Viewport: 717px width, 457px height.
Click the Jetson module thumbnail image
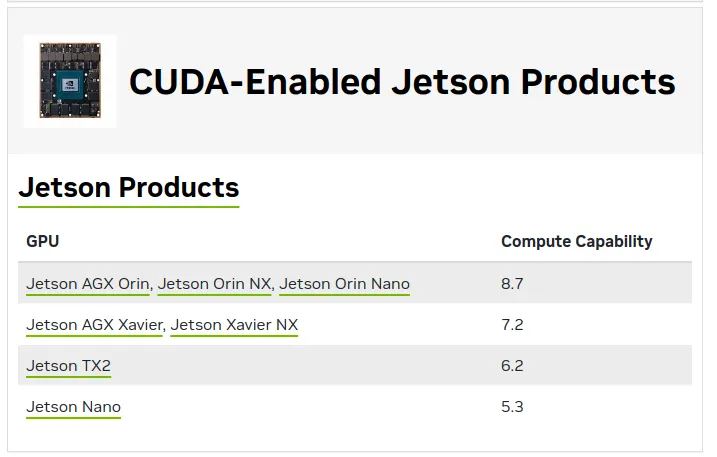pyautogui.click(x=69, y=82)
